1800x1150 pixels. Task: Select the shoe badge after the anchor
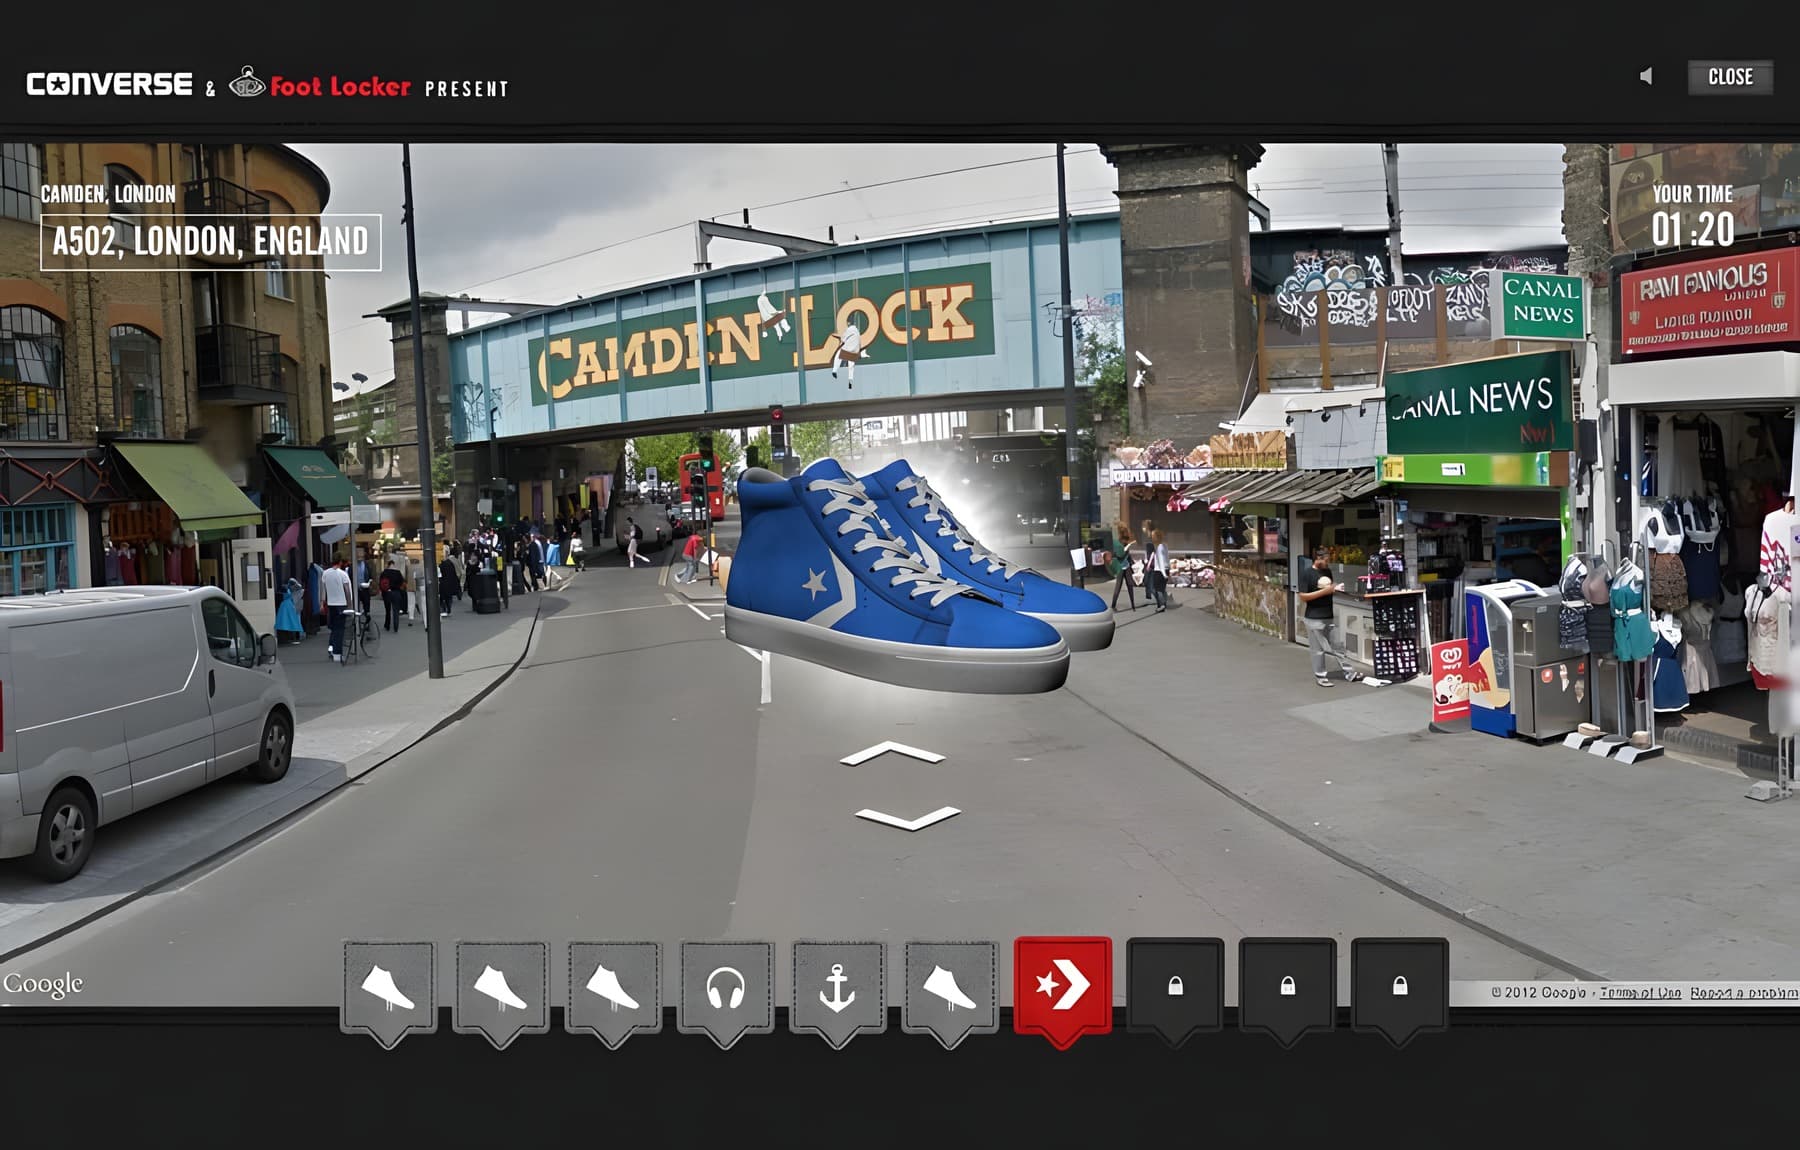pyautogui.click(x=949, y=990)
